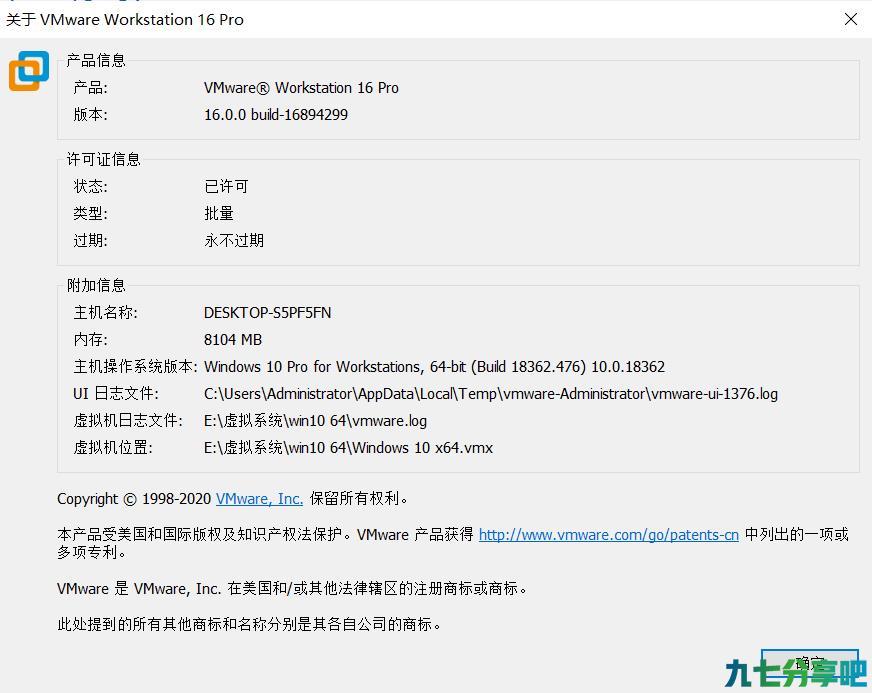
Task: Click the UI log file path vmware-ui-1376.log
Action: pyautogui.click(x=490, y=394)
